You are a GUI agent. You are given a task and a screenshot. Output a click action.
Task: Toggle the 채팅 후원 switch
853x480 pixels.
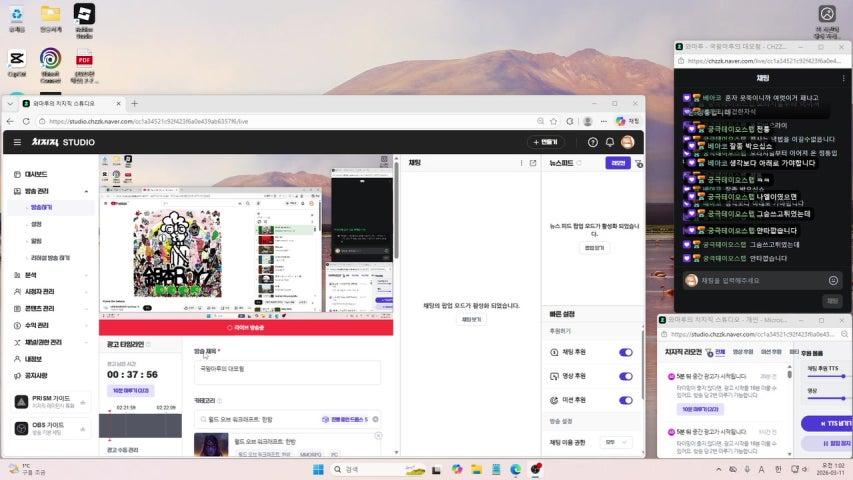coord(626,352)
